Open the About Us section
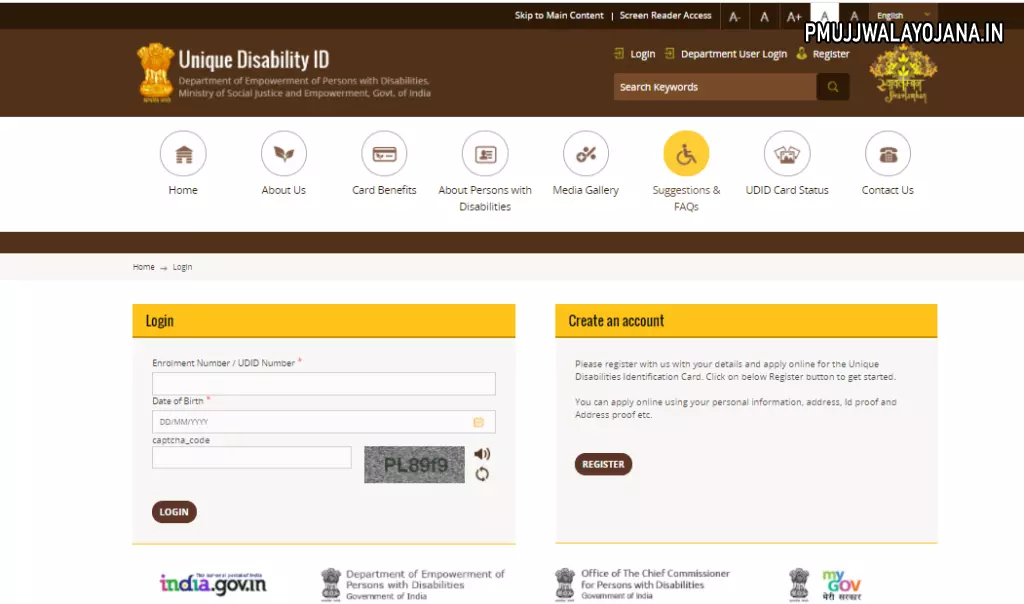 (x=283, y=153)
